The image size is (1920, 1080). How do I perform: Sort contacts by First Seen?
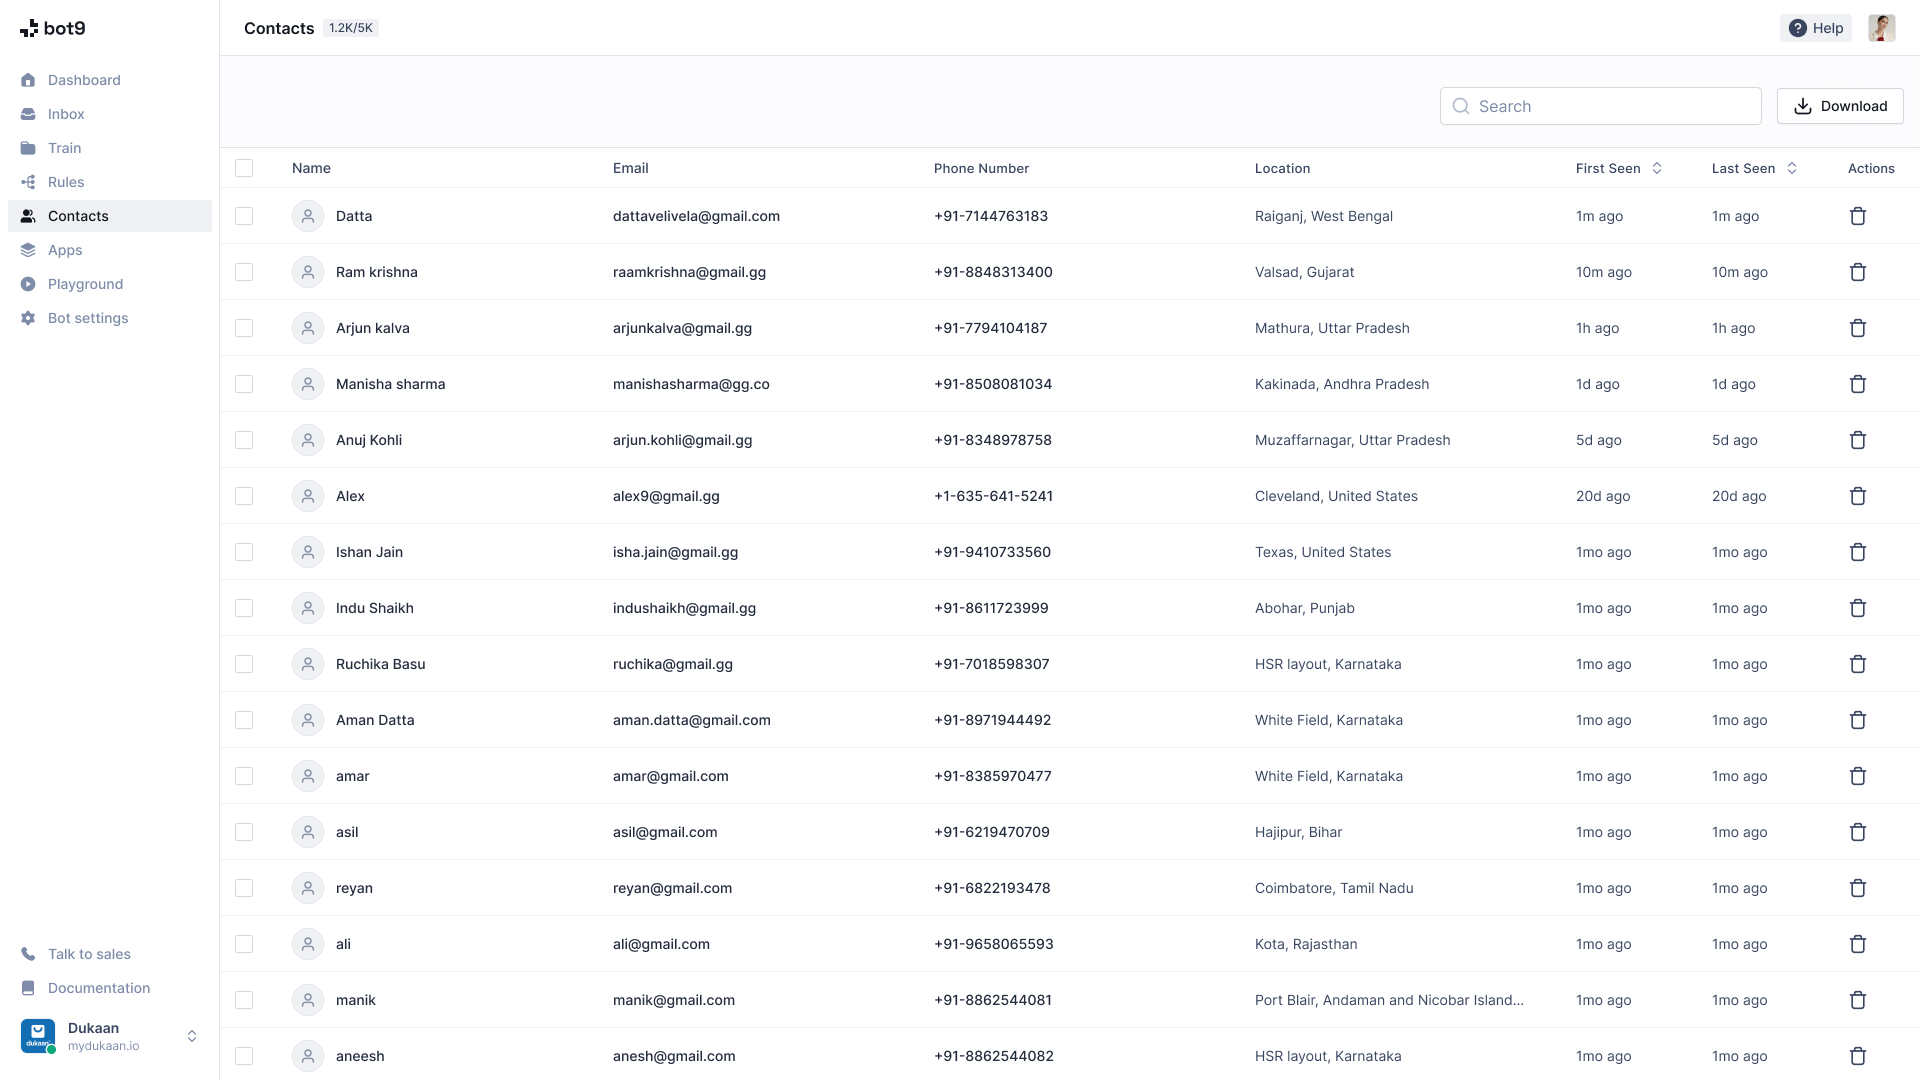(x=1657, y=168)
